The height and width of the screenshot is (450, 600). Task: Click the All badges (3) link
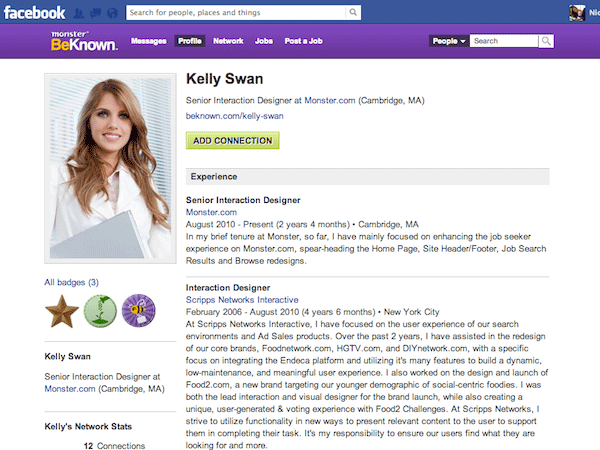tap(72, 282)
